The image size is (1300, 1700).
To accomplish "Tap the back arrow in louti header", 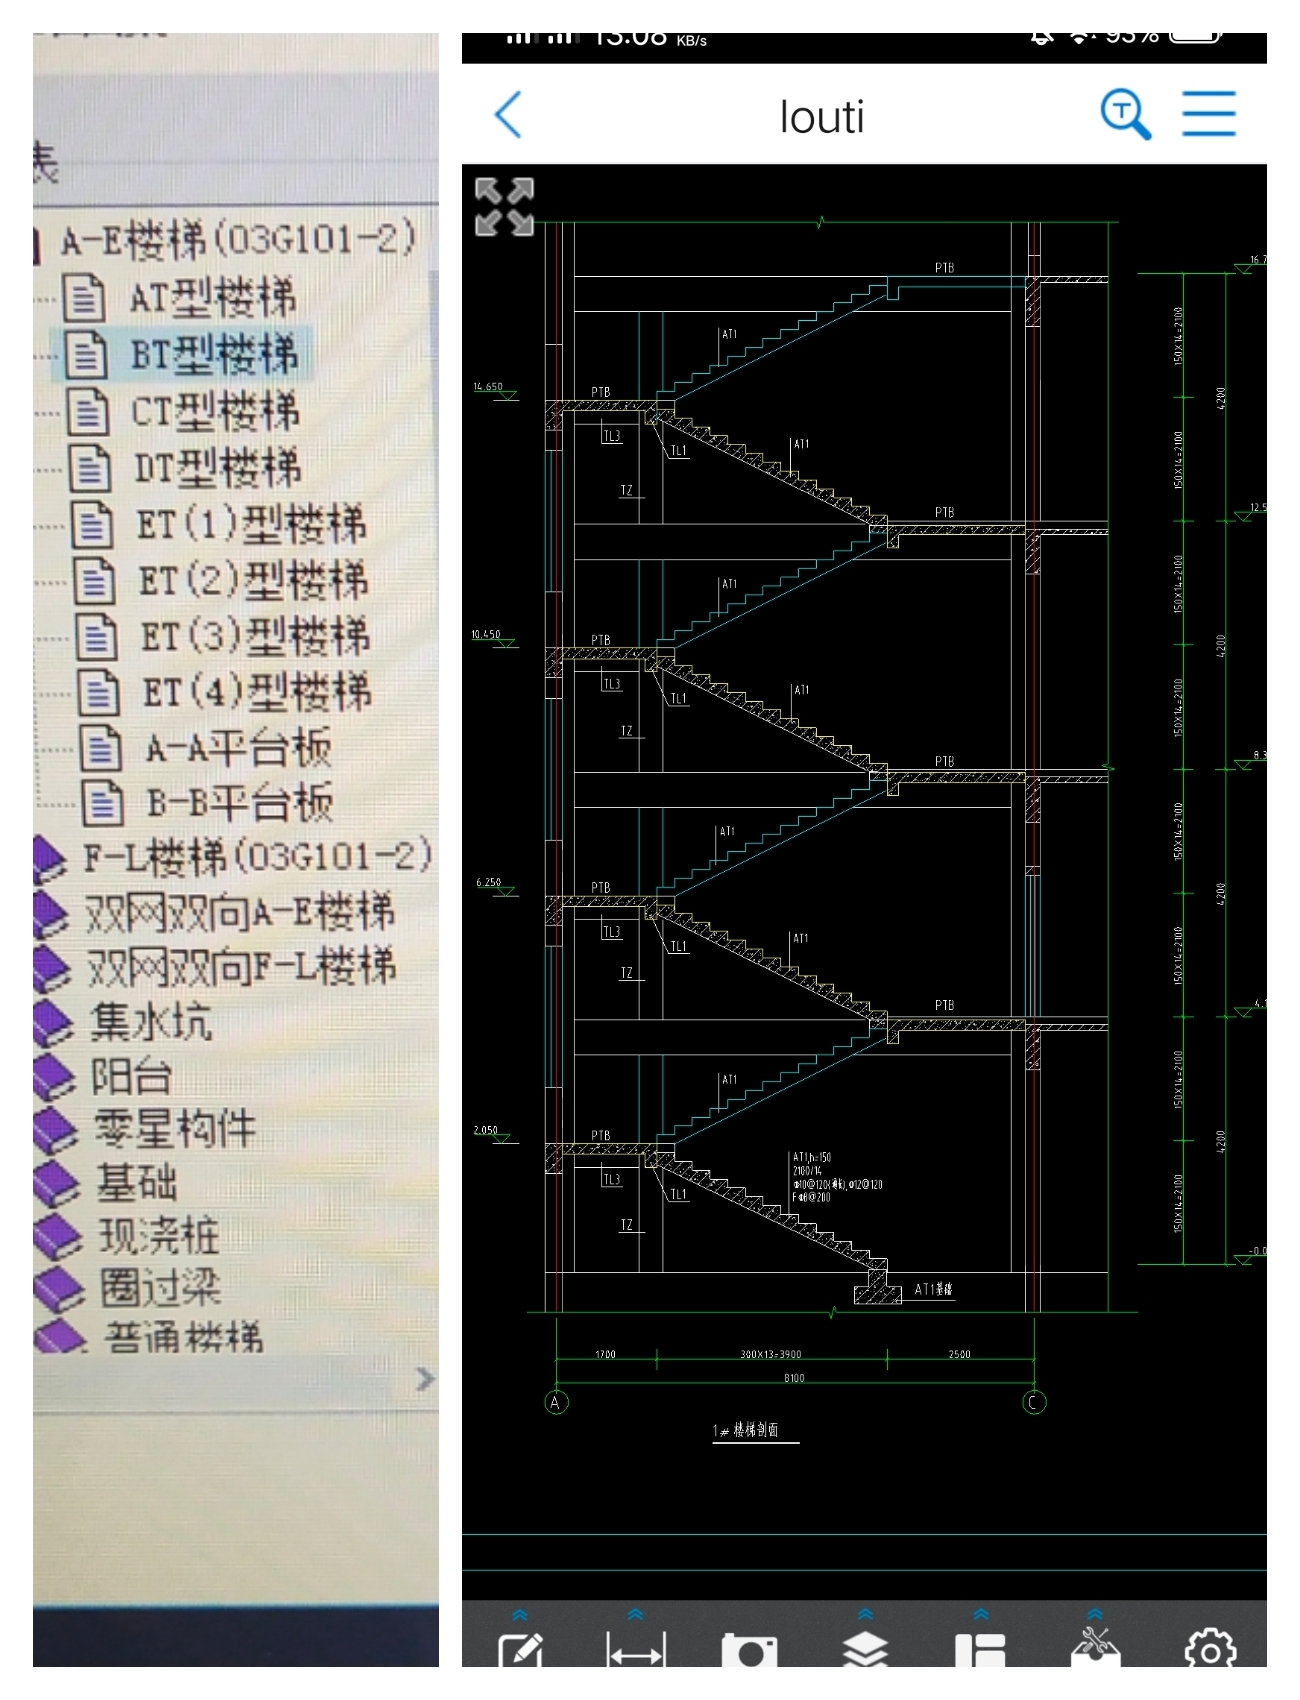I will click(x=509, y=115).
